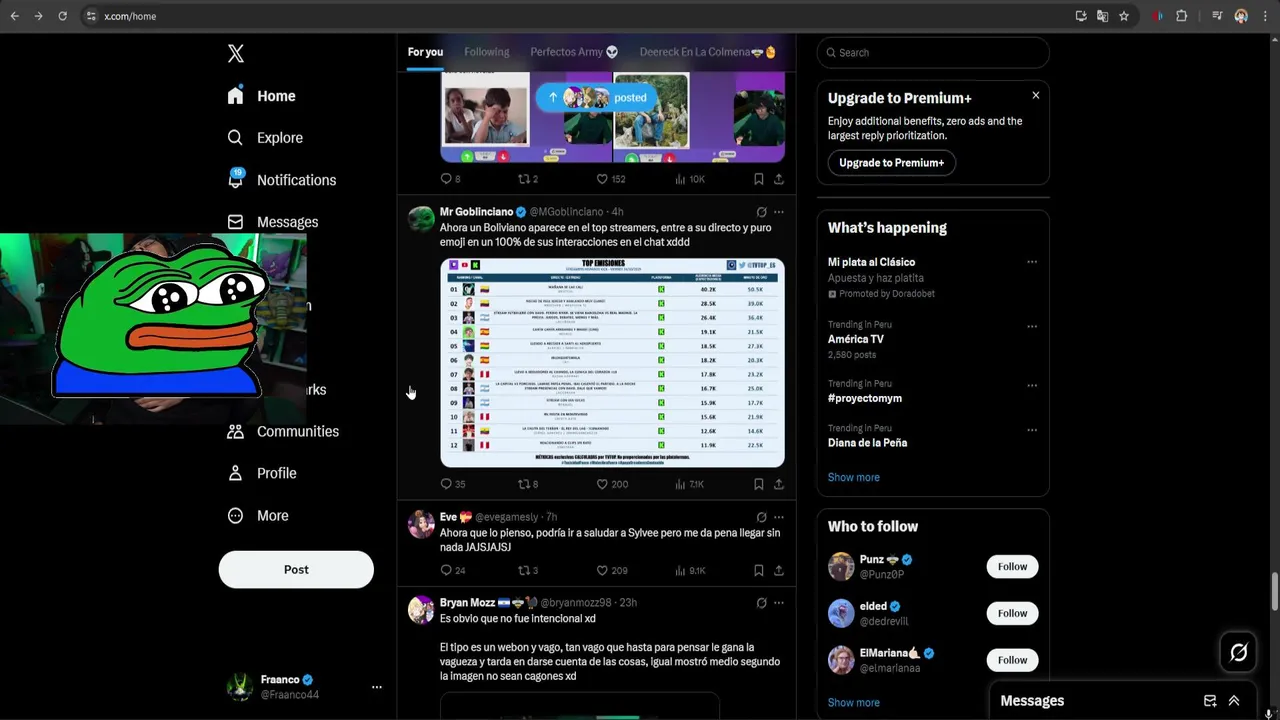Expand the Messages drawer
This screenshot has height=720, width=1280.
pos(1234,701)
